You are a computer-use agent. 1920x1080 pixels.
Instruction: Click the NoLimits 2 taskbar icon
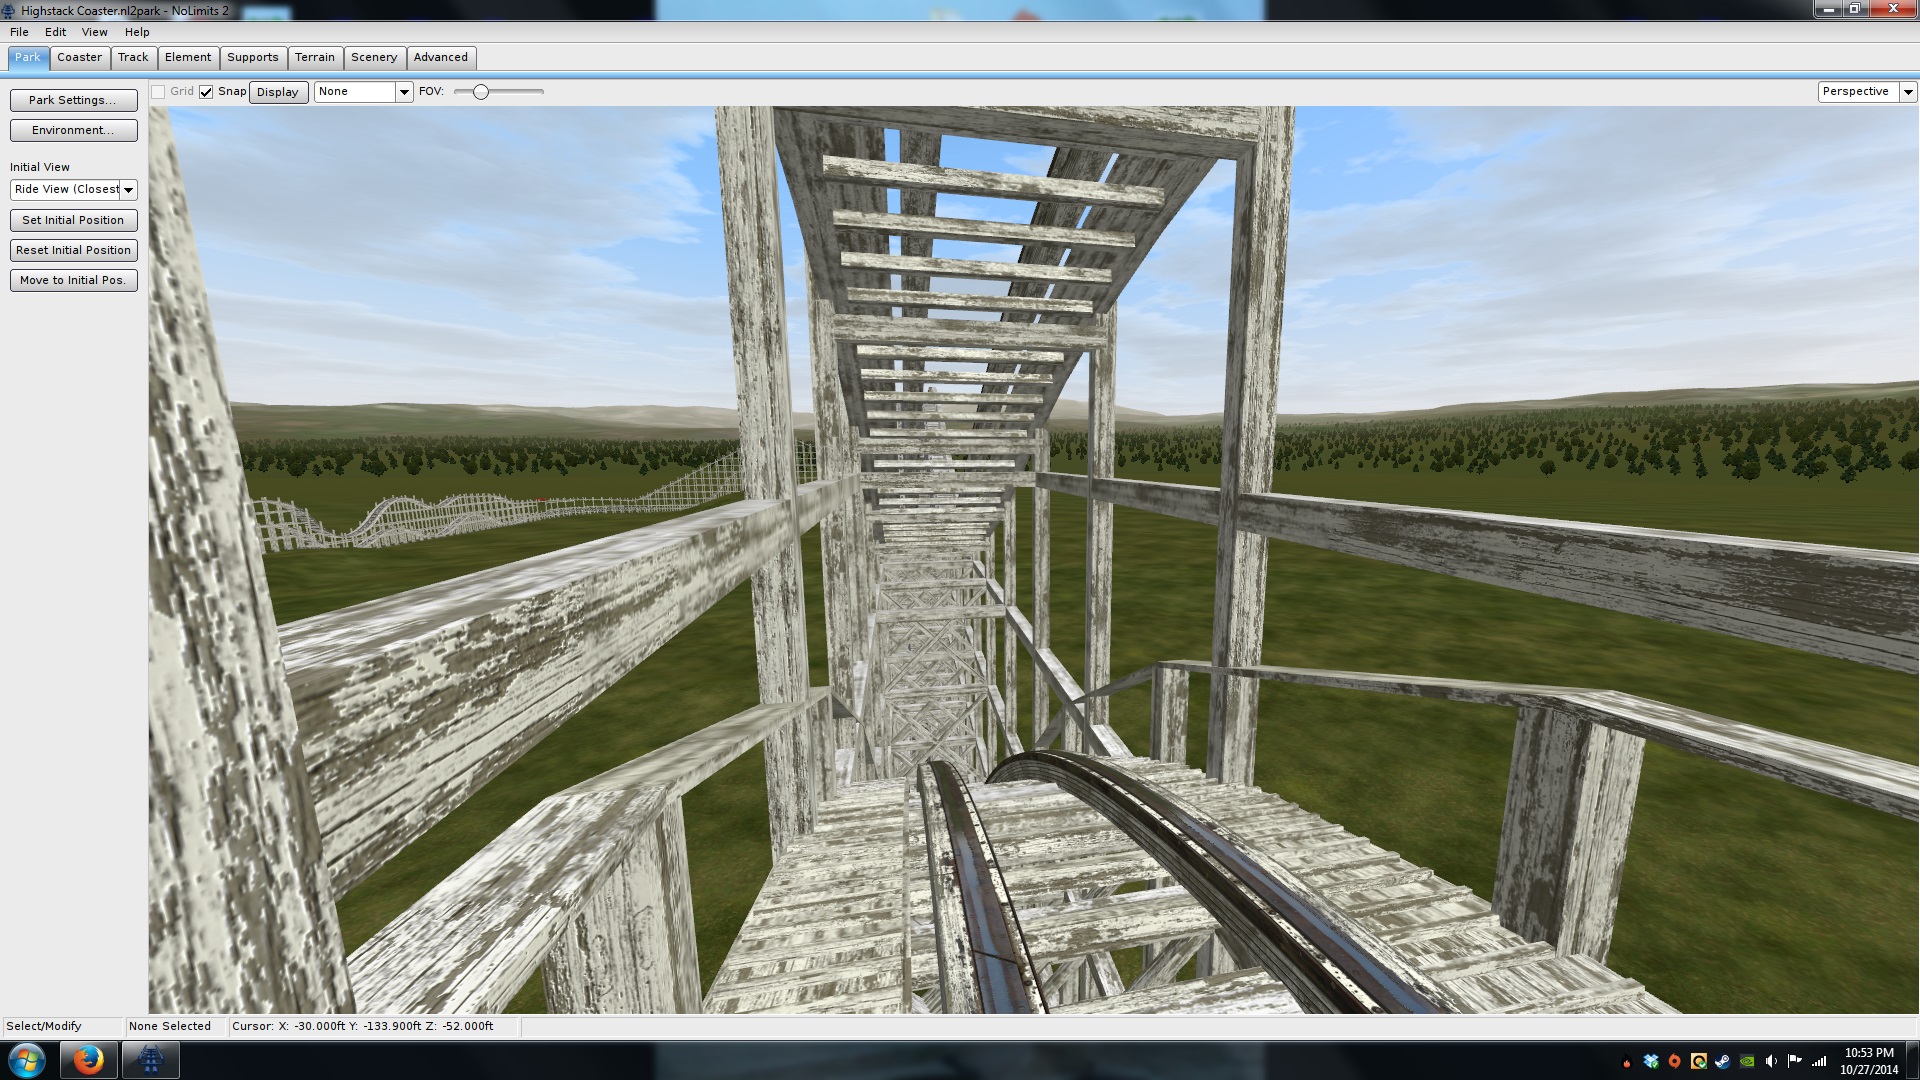pos(151,1060)
